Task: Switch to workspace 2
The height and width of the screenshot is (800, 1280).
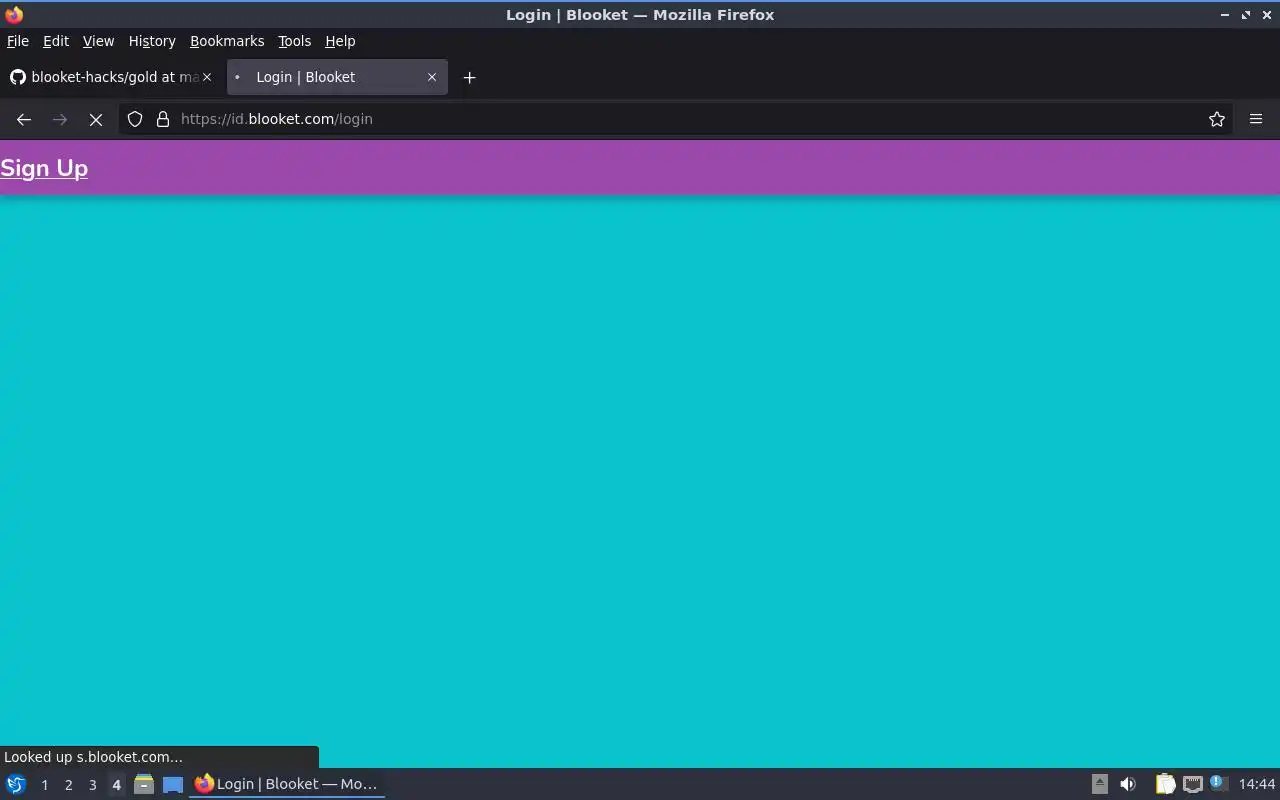Action: coord(68,785)
